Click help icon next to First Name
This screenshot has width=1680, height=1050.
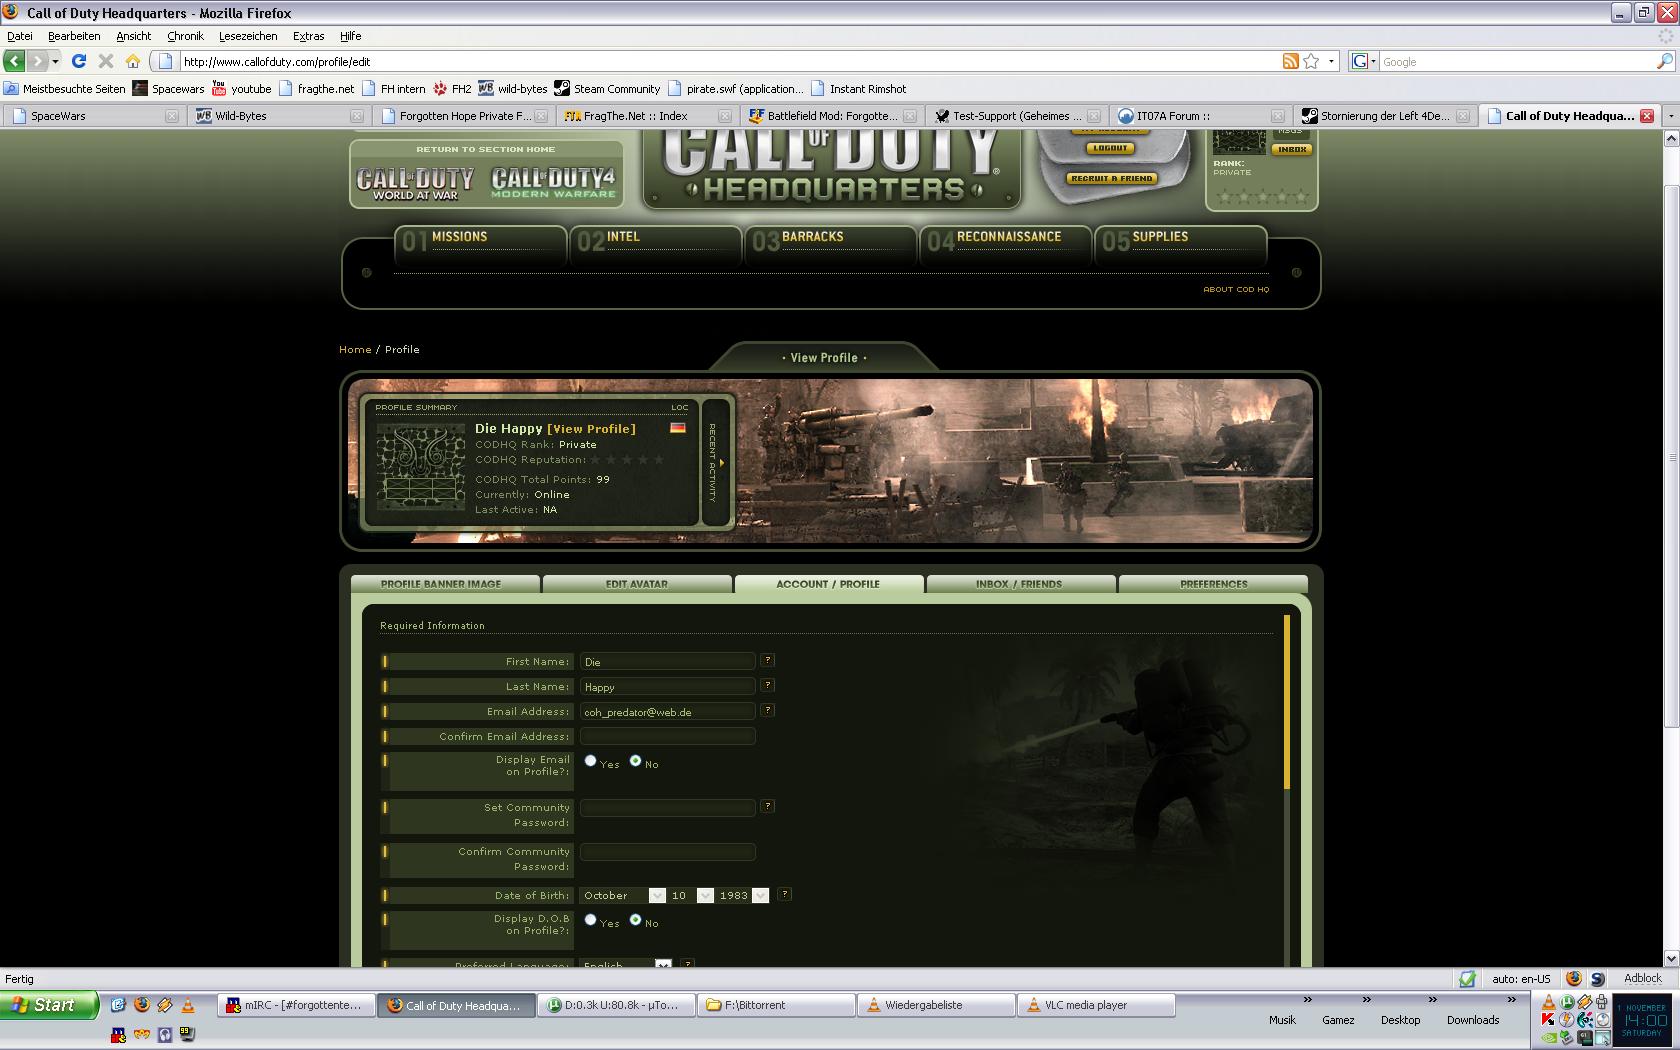click(767, 660)
